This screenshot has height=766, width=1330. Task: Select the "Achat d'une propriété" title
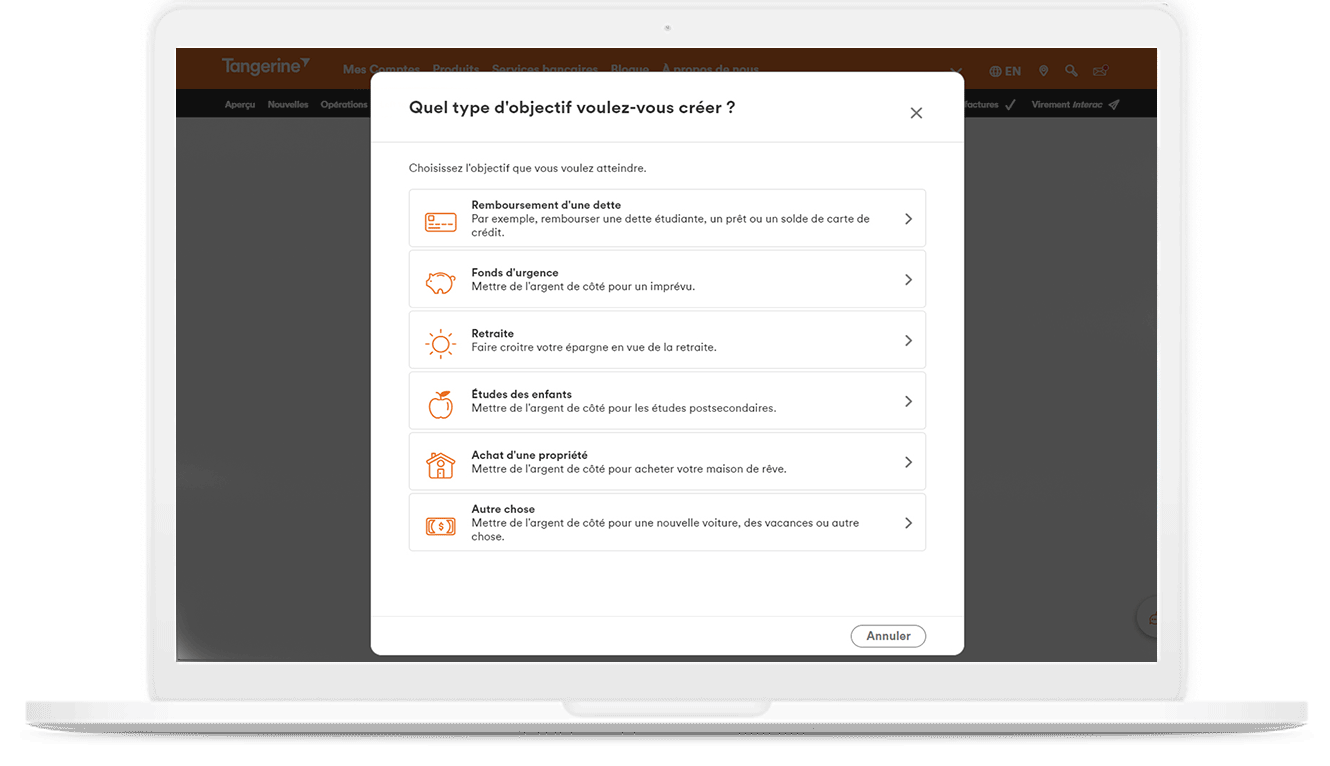[x=529, y=455]
